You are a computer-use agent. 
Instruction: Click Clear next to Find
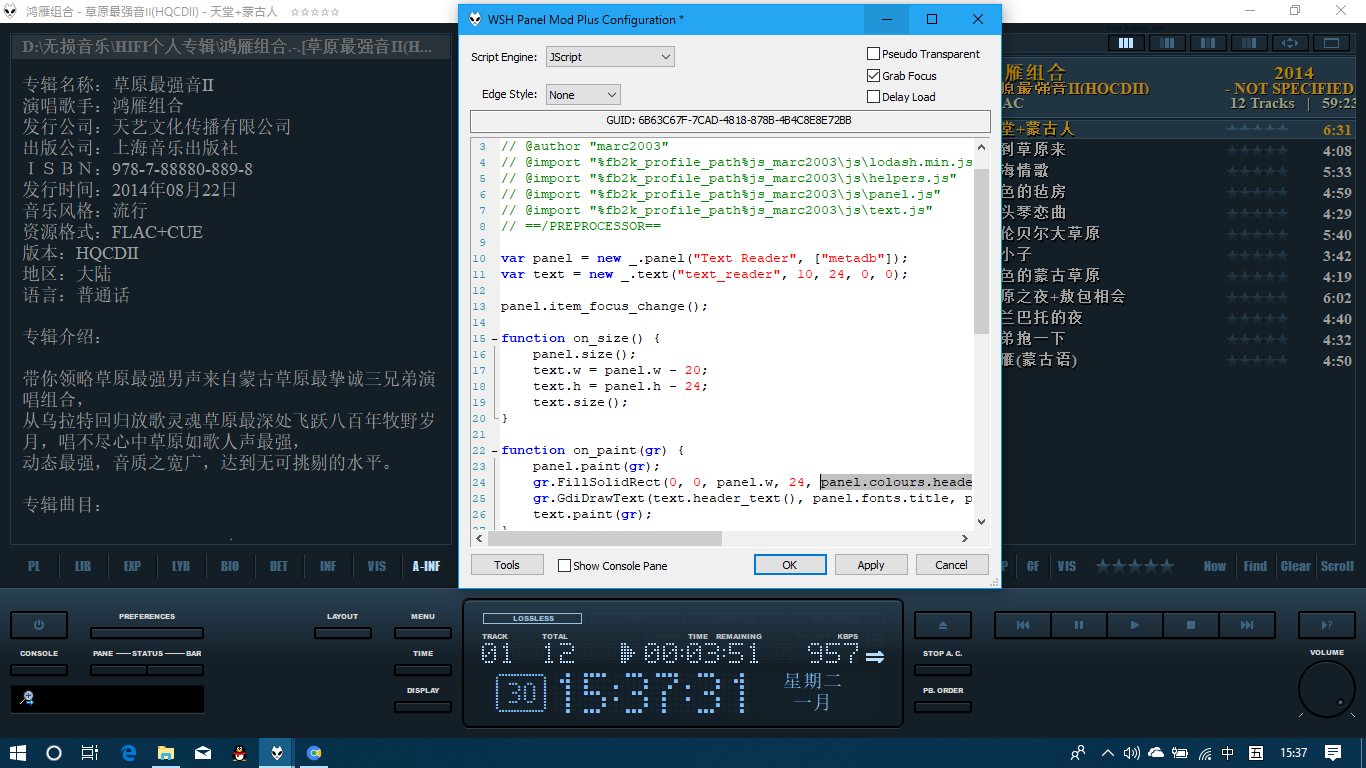[1296, 566]
